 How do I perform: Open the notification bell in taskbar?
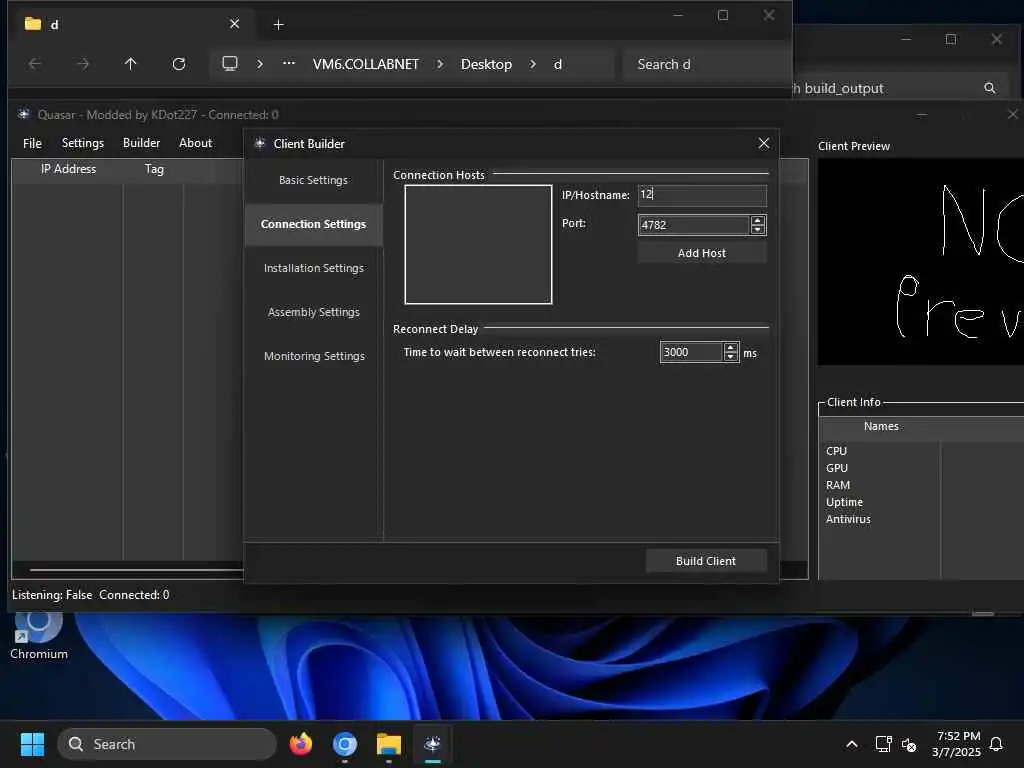[996, 744]
